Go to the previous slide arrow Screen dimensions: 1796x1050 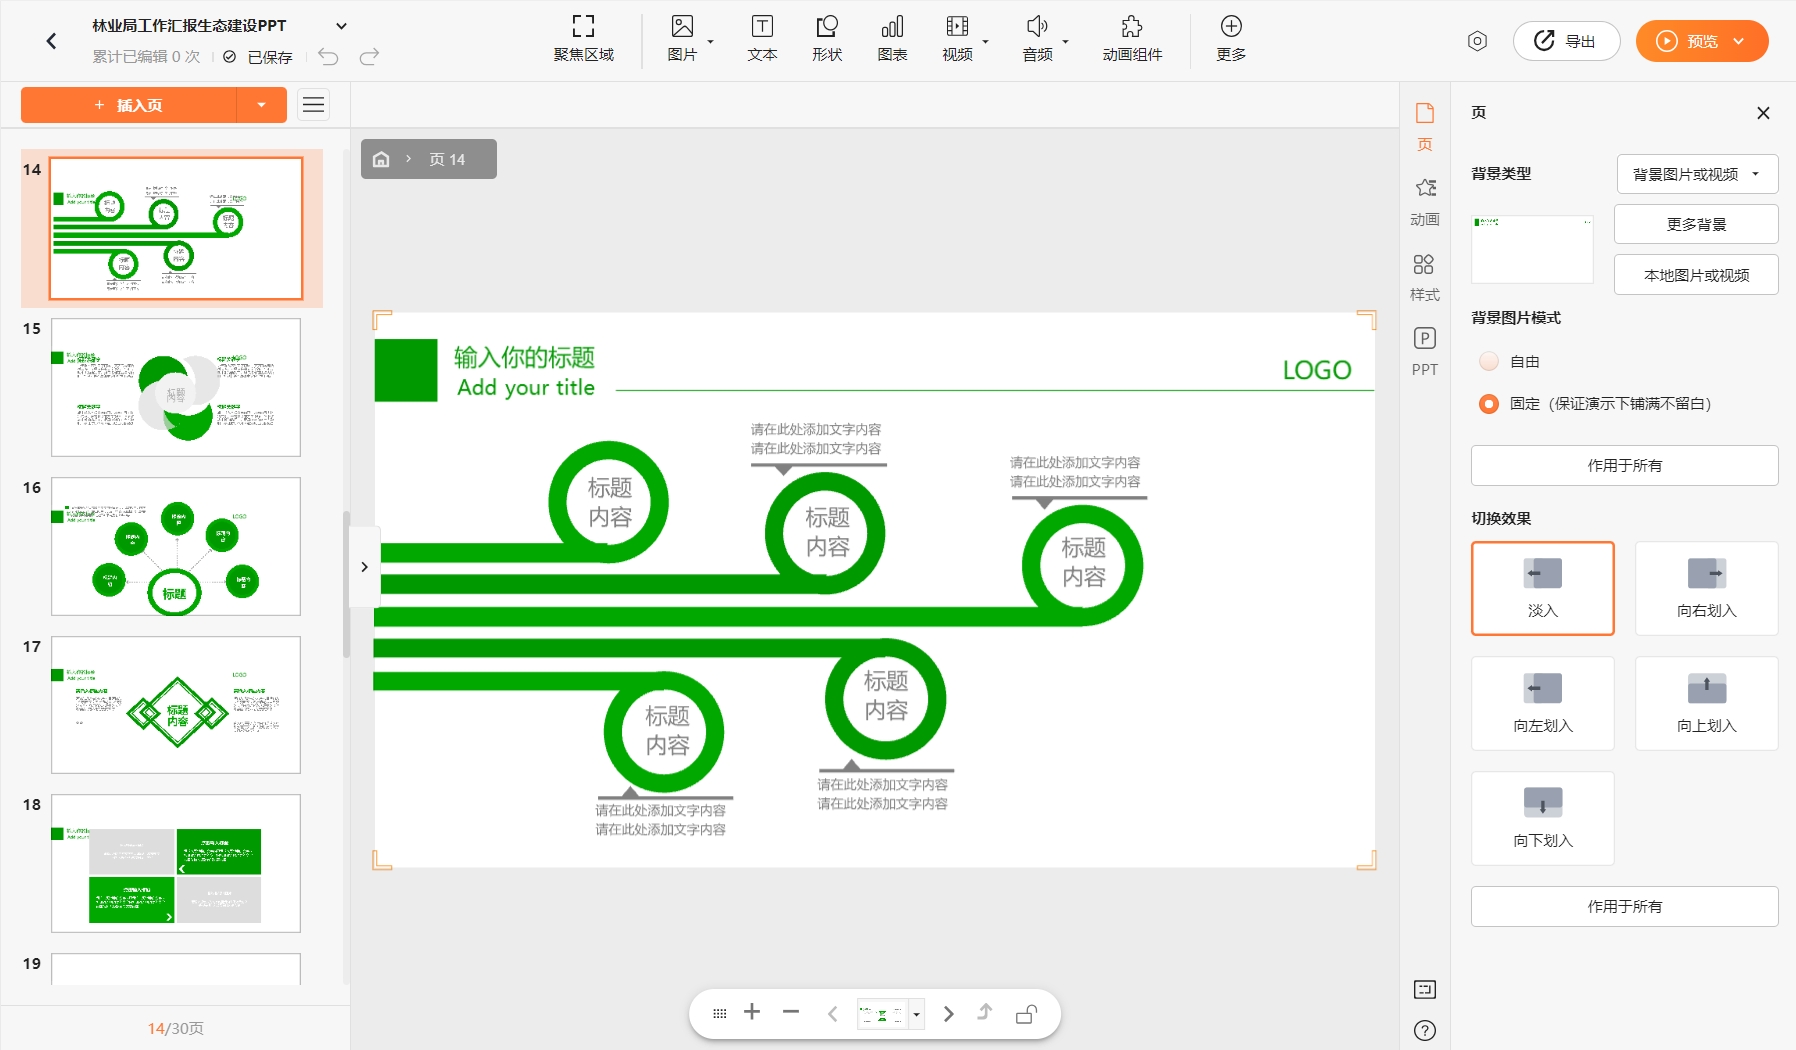pos(832,1014)
